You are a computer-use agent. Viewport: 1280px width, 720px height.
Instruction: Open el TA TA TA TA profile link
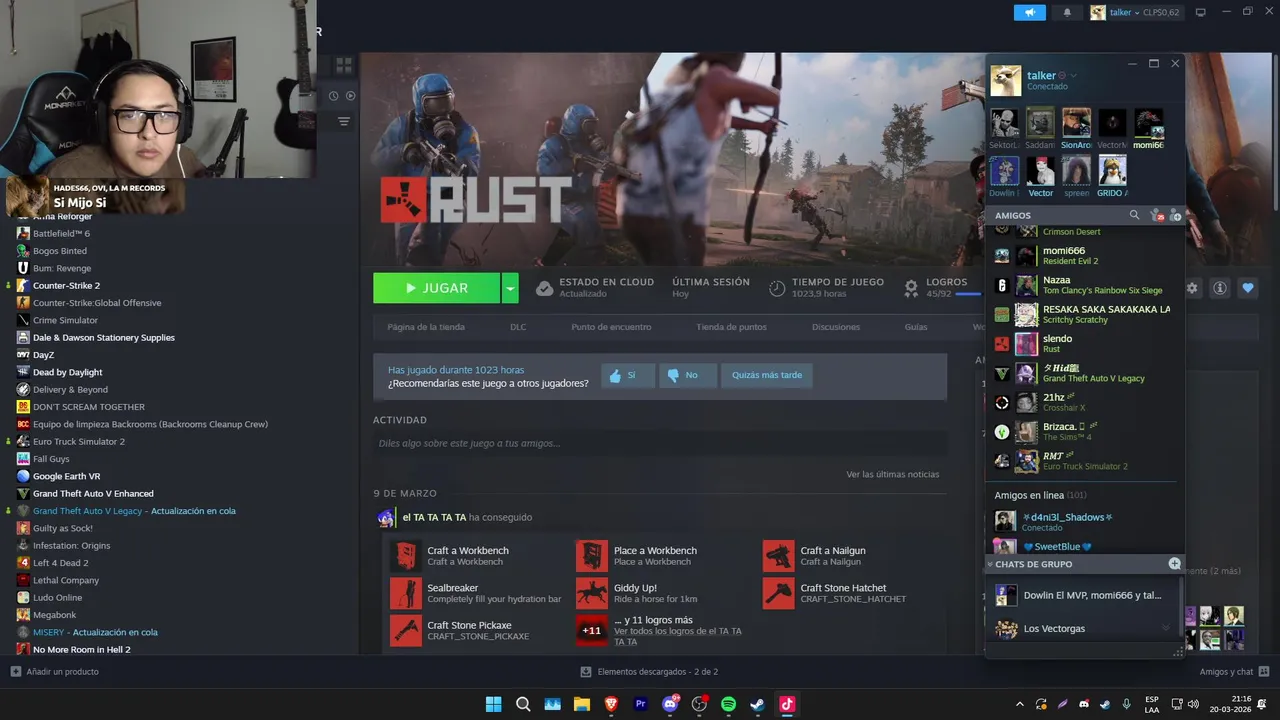pos(434,517)
